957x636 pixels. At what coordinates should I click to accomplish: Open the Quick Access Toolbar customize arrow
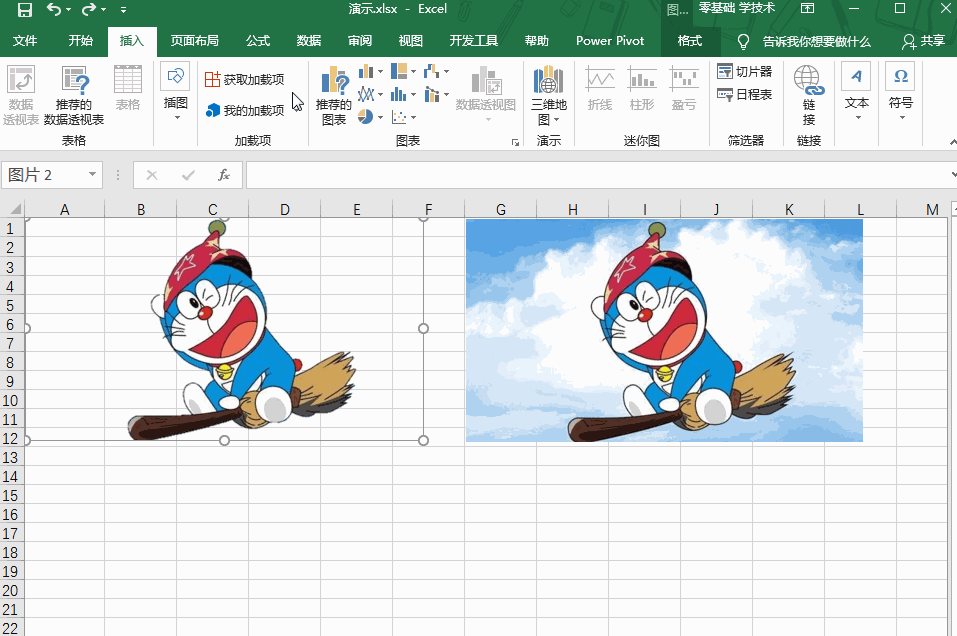coord(123,10)
